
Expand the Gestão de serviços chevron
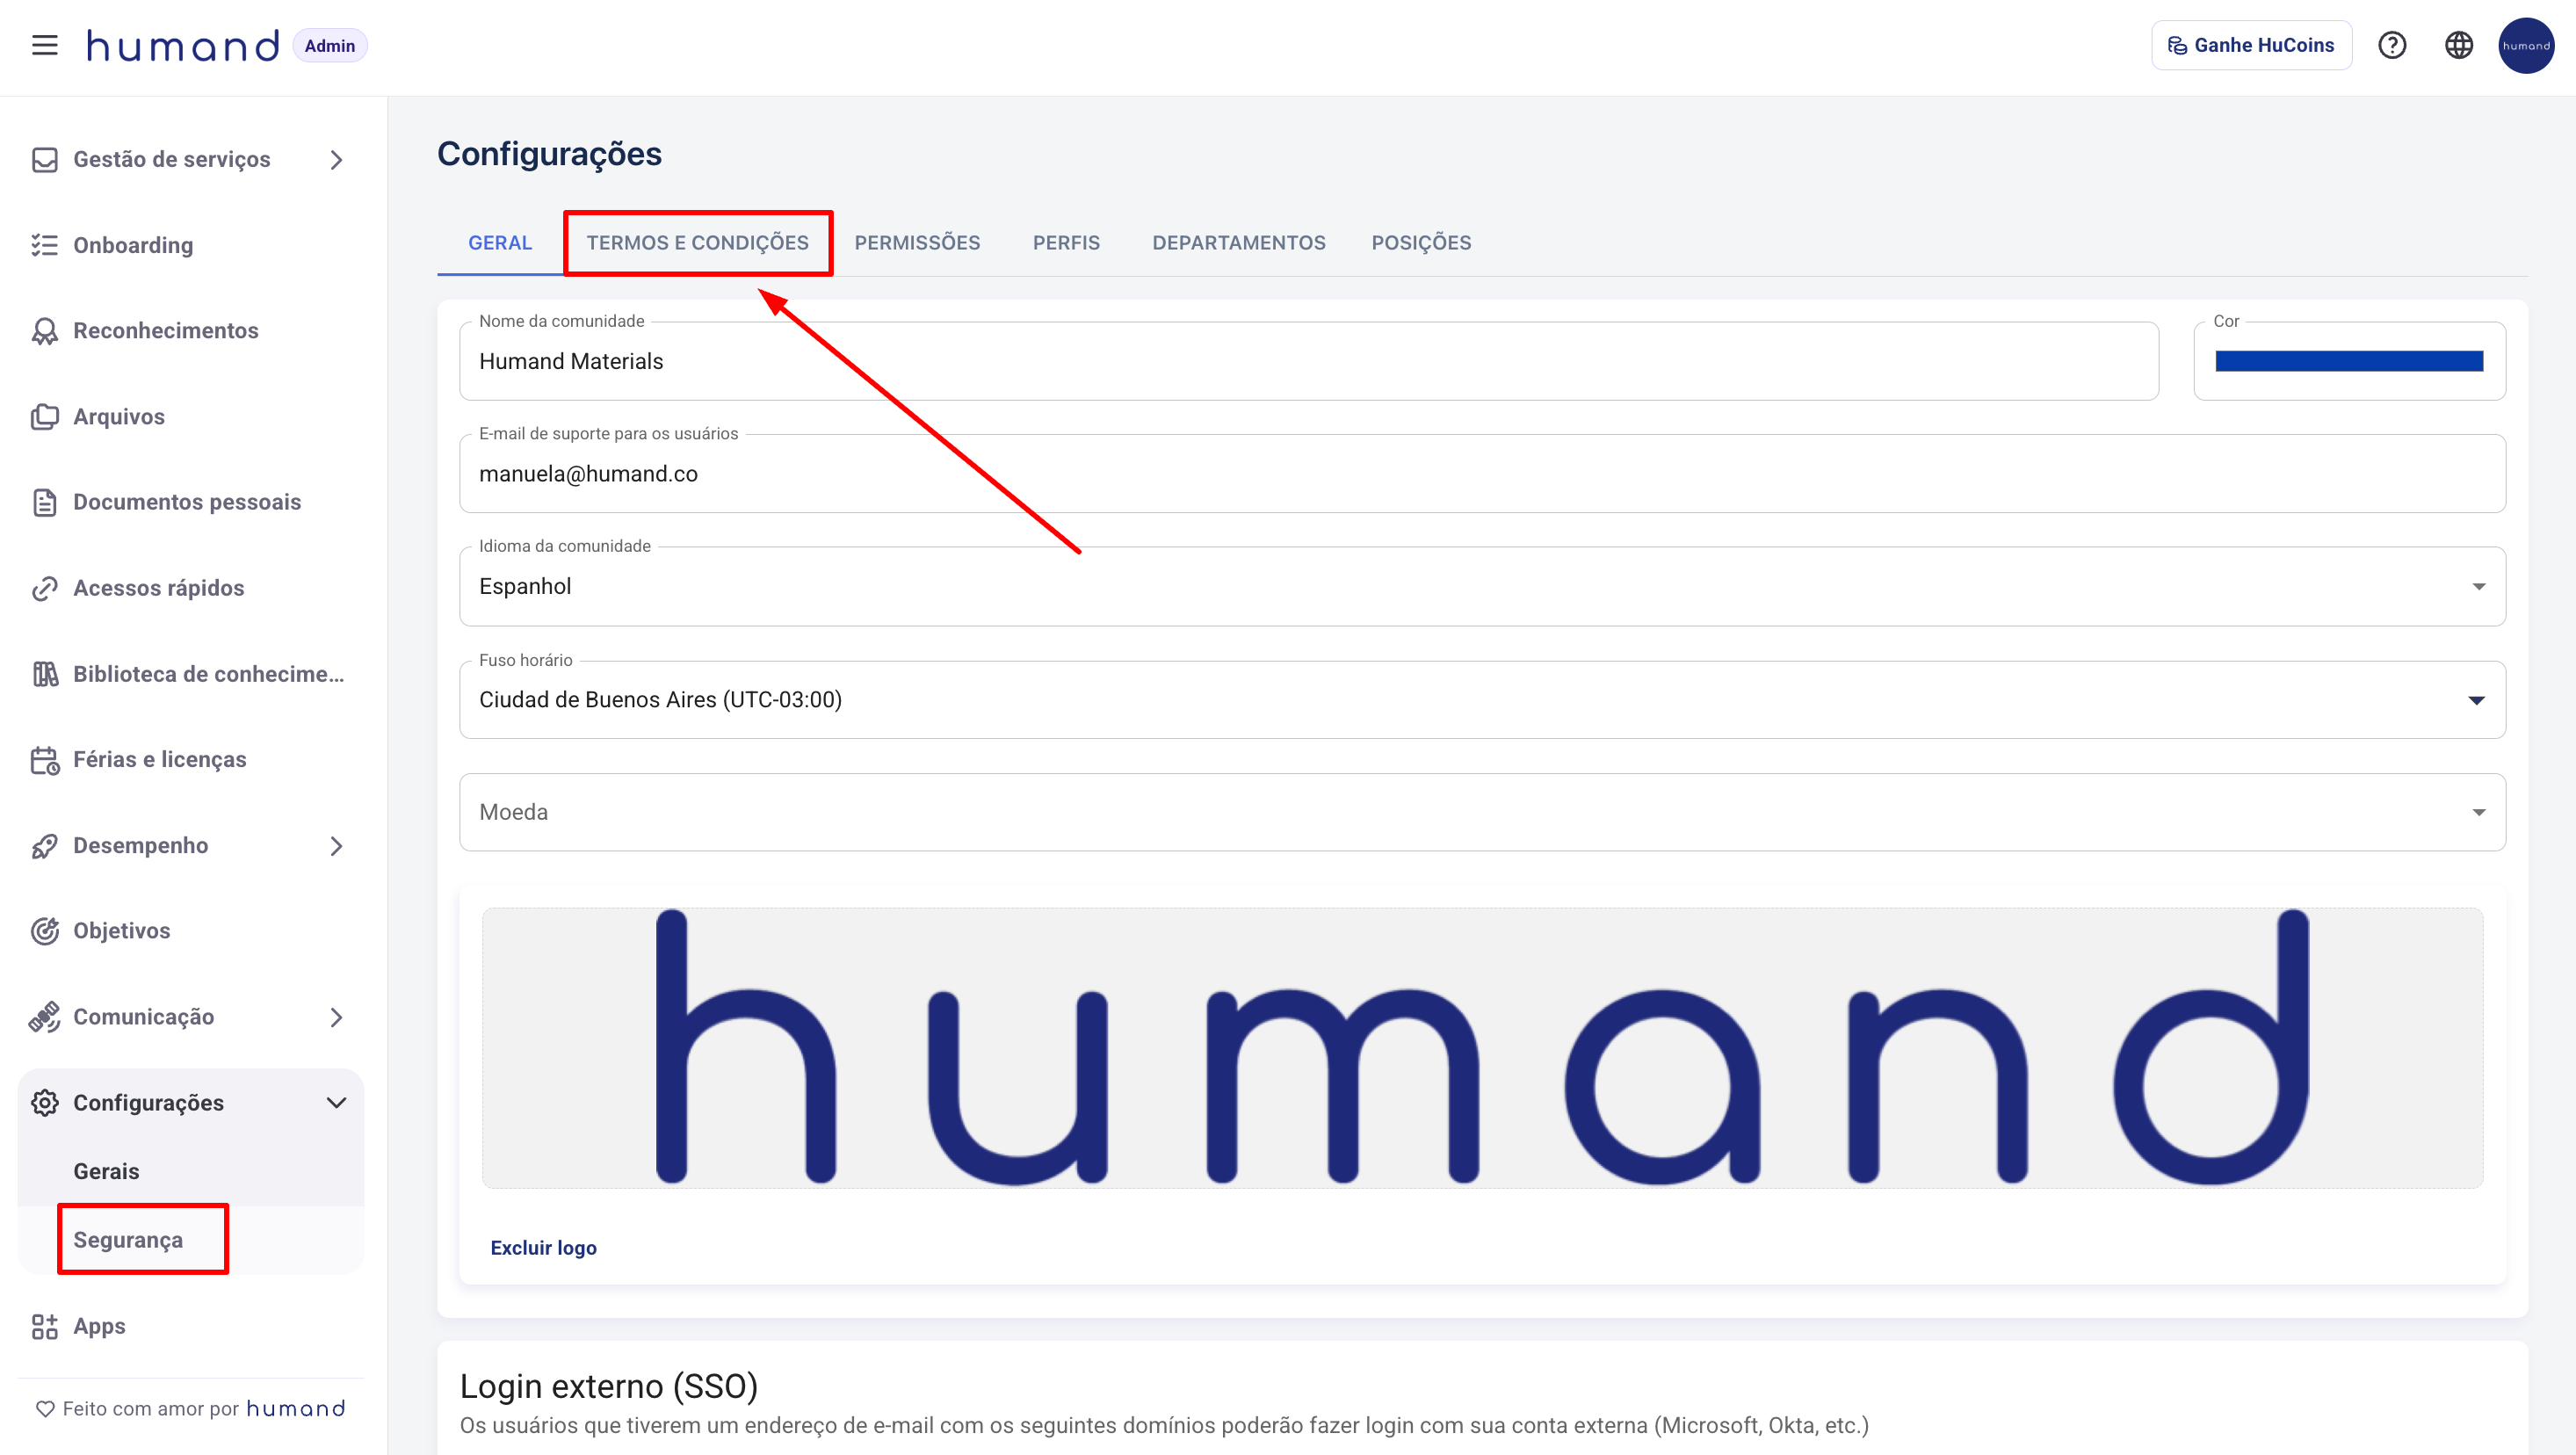[337, 160]
